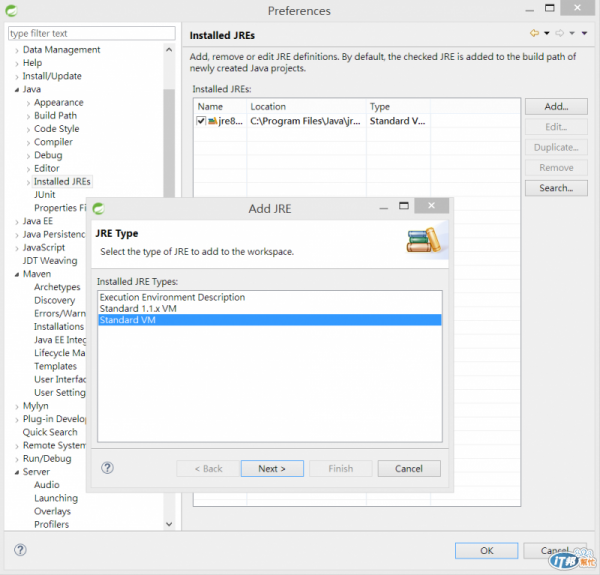Screen dimensions: 600x575
Task: Expand the Build Path node
Action: [x=28, y=116]
